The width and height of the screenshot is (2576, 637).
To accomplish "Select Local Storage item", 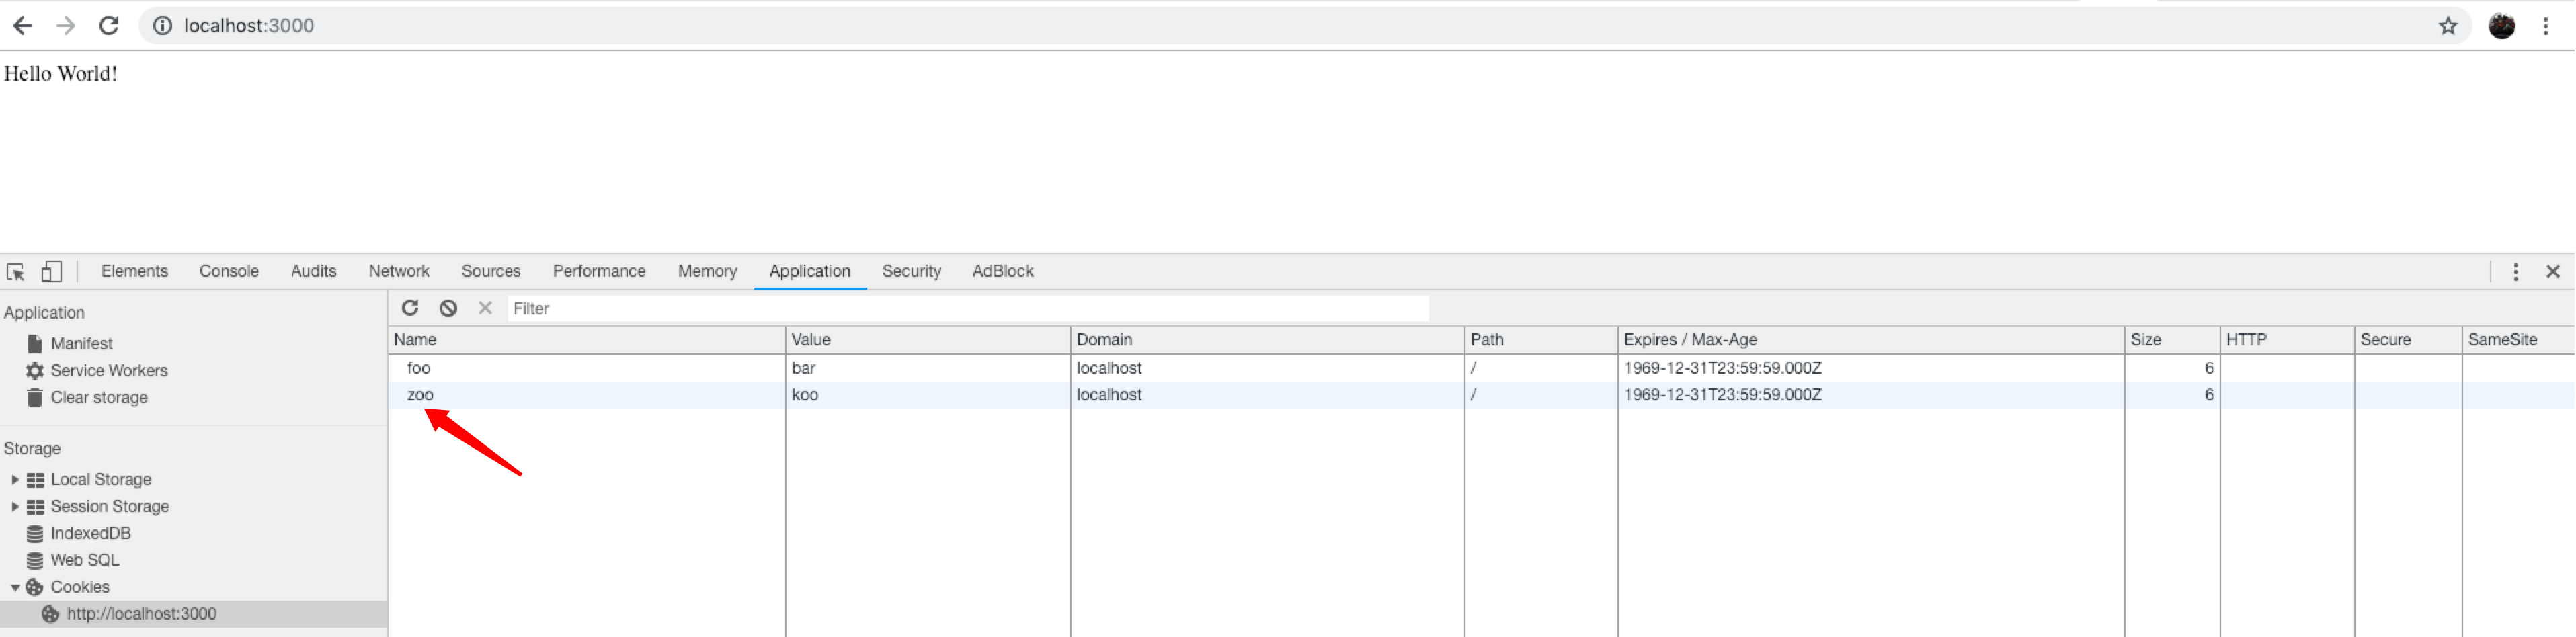I will click(101, 480).
